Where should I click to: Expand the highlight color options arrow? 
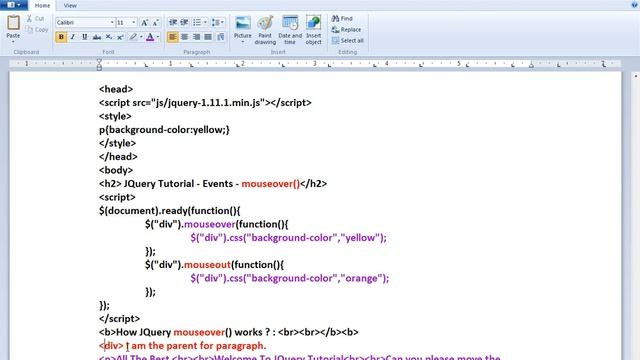coord(141,37)
